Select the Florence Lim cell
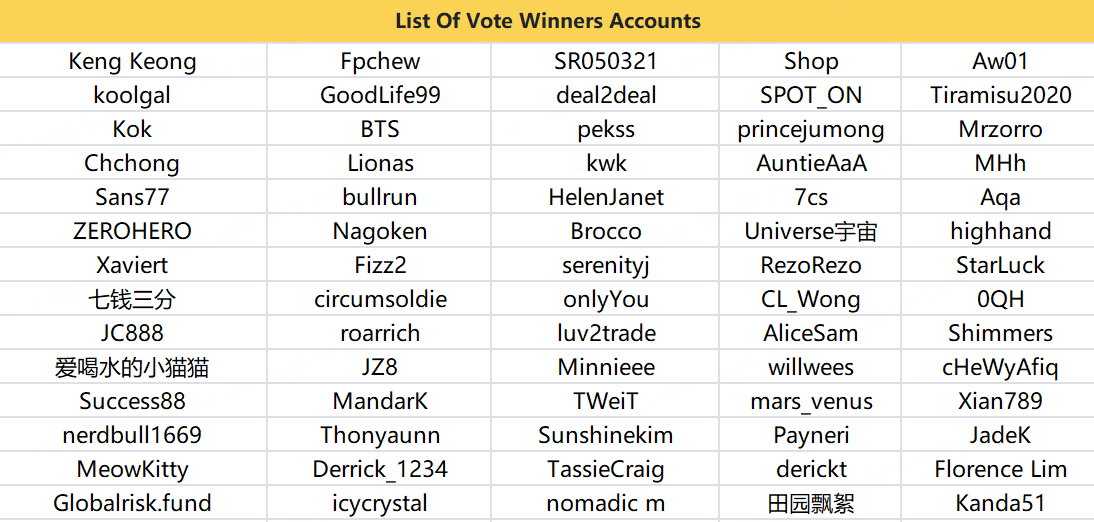Viewport: 1094px width, 522px height. [1000, 470]
